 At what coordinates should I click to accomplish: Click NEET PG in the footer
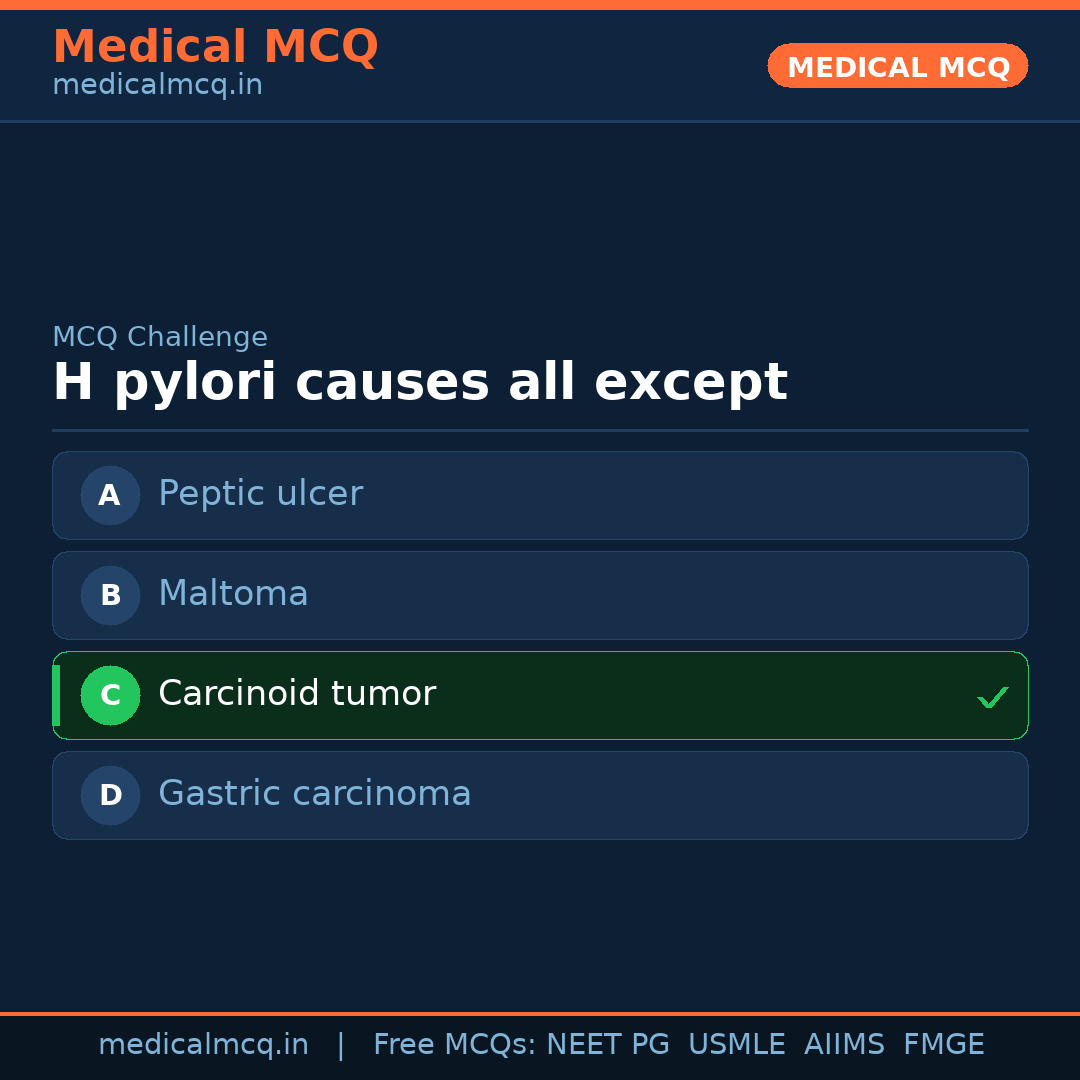click(x=608, y=1045)
